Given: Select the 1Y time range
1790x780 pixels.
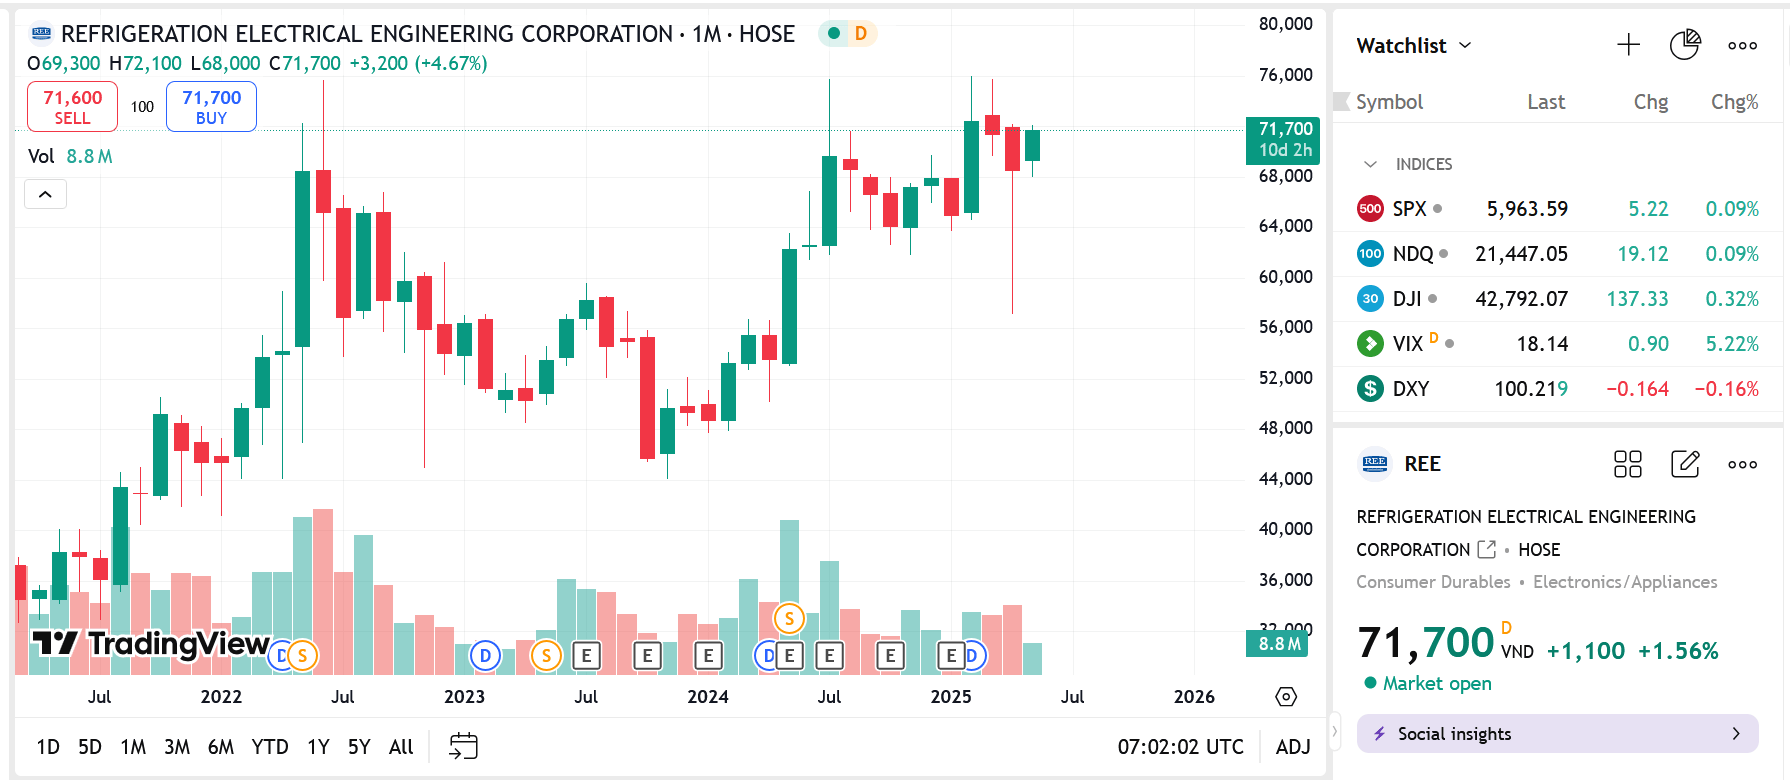Looking at the screenshot, I should point(318,746).
